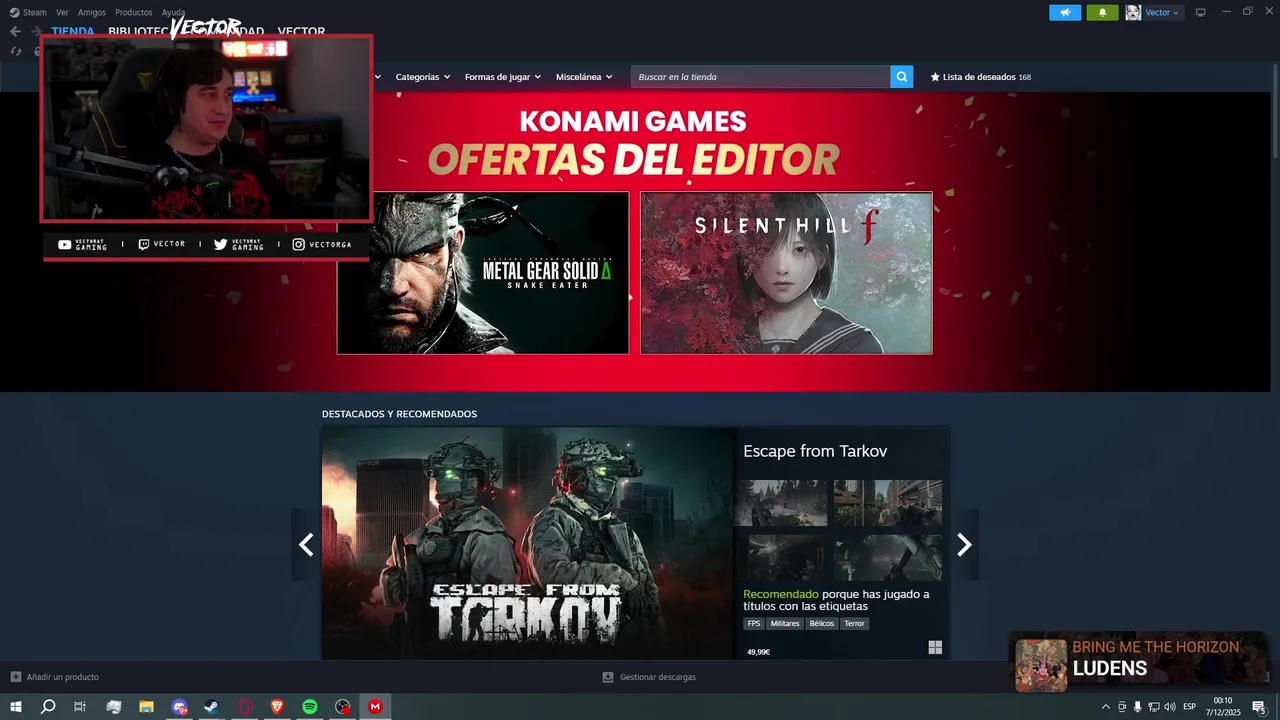Open the Ayuda menu
This screenshot has height=720, width=1280.
coord(173,12)
